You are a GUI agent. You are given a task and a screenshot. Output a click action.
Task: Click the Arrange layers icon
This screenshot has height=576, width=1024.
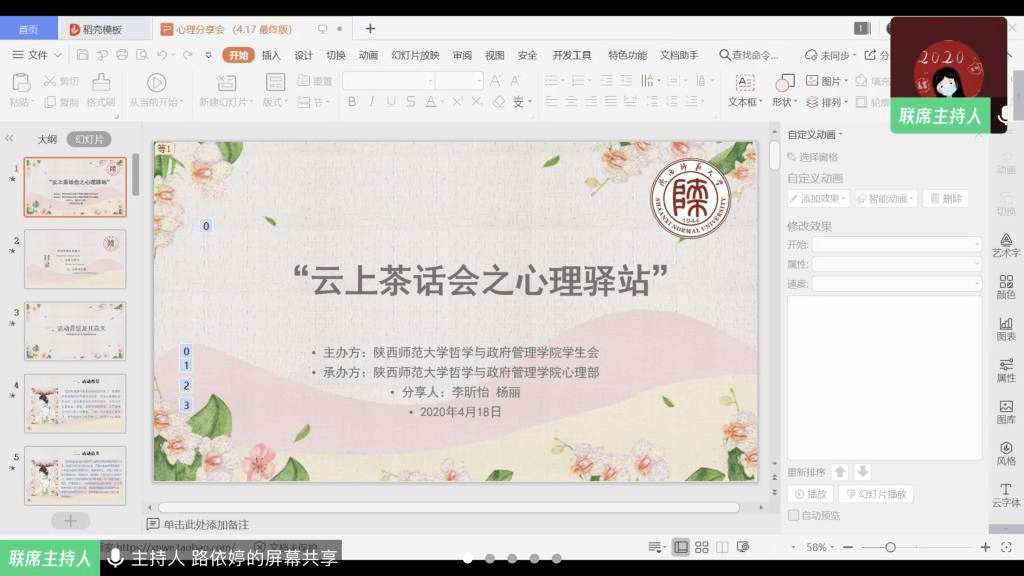point(812,102)
